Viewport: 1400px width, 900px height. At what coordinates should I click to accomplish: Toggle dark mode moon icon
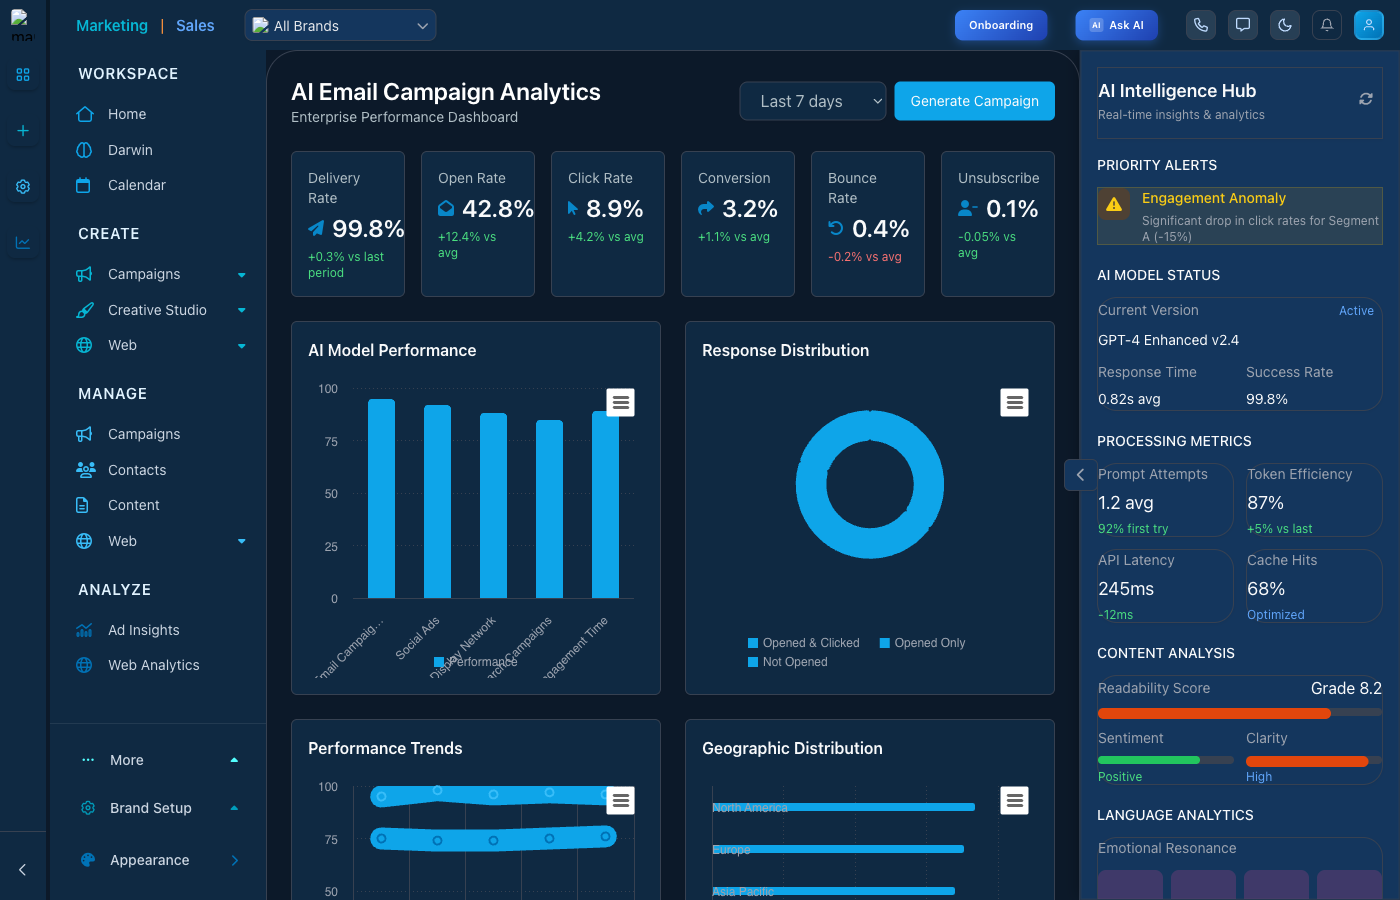(x=1285, y=25)
